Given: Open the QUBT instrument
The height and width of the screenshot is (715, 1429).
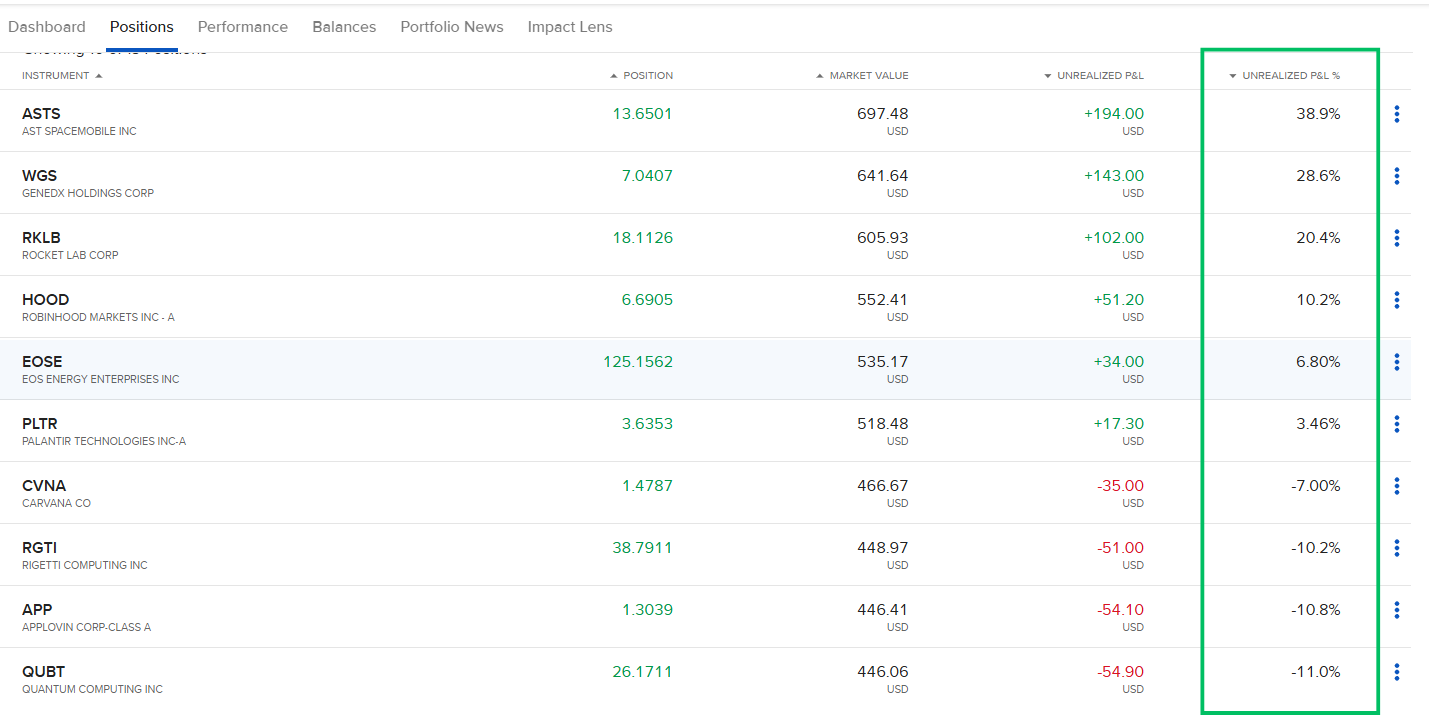Looking at the screenshot, I should tap(43, 672).
